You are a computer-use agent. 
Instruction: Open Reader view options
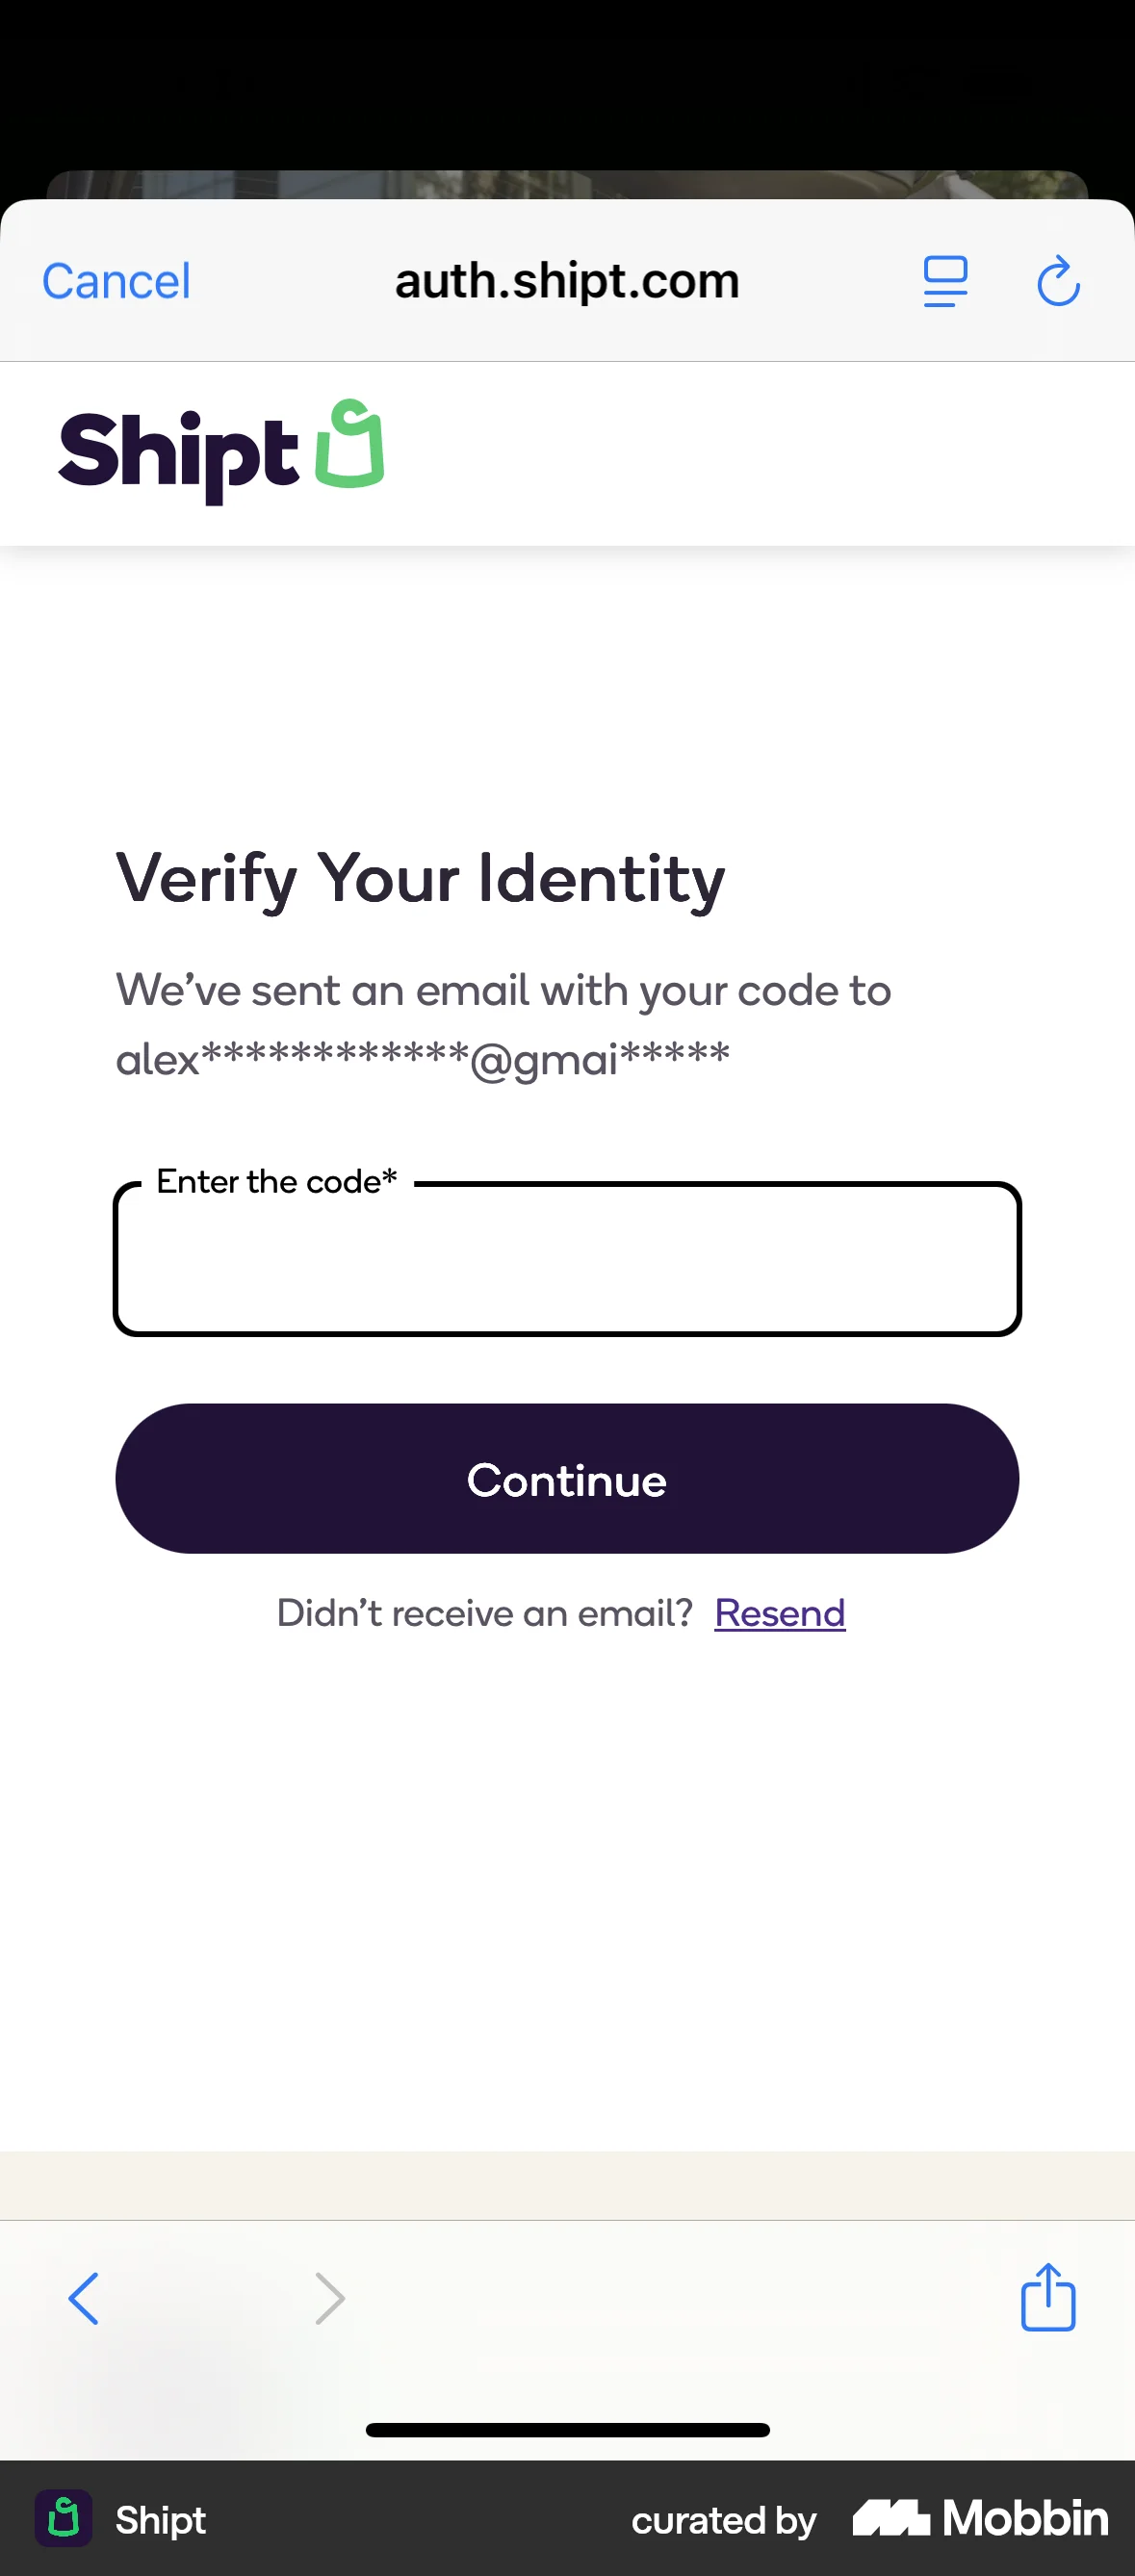[944, 281]
